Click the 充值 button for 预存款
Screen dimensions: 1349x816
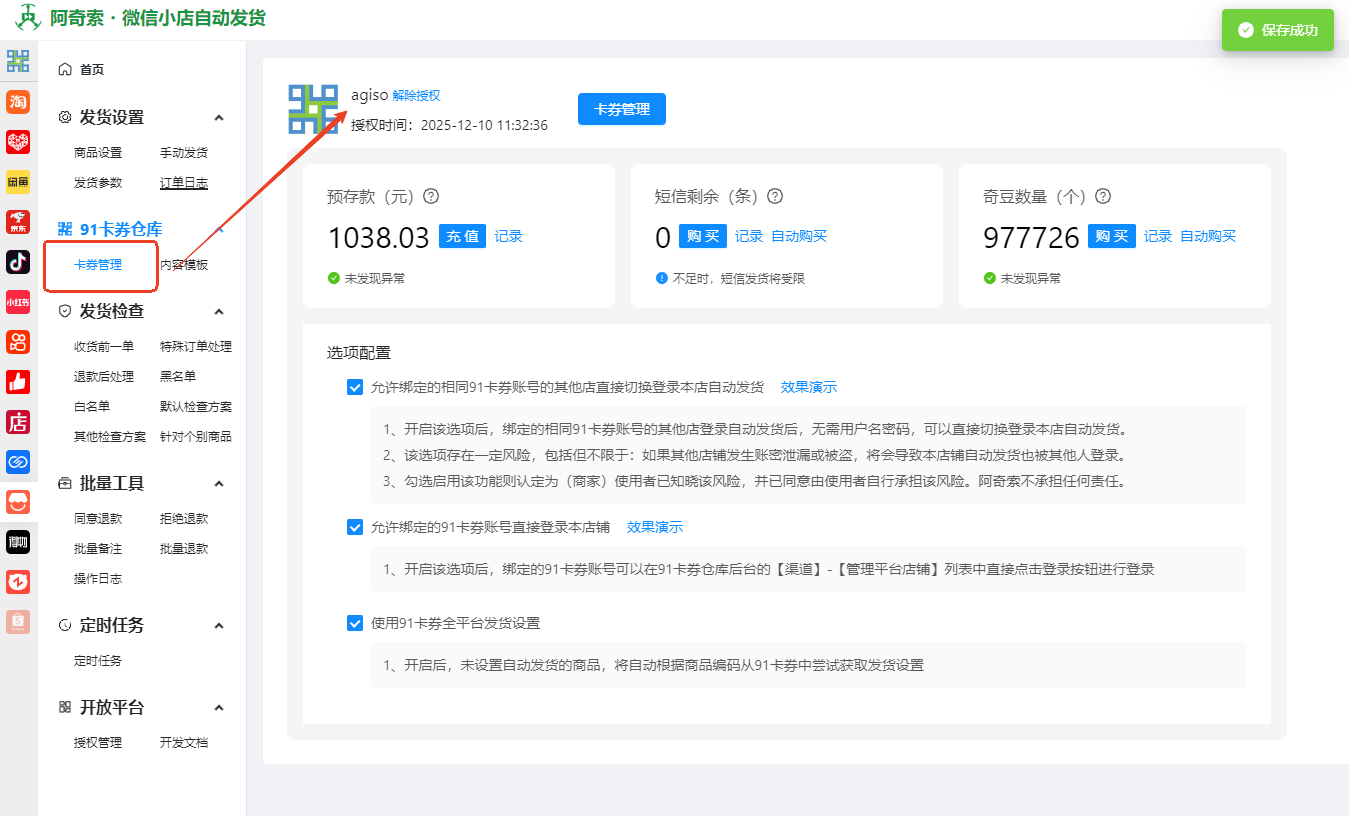(x=462, y=237)
